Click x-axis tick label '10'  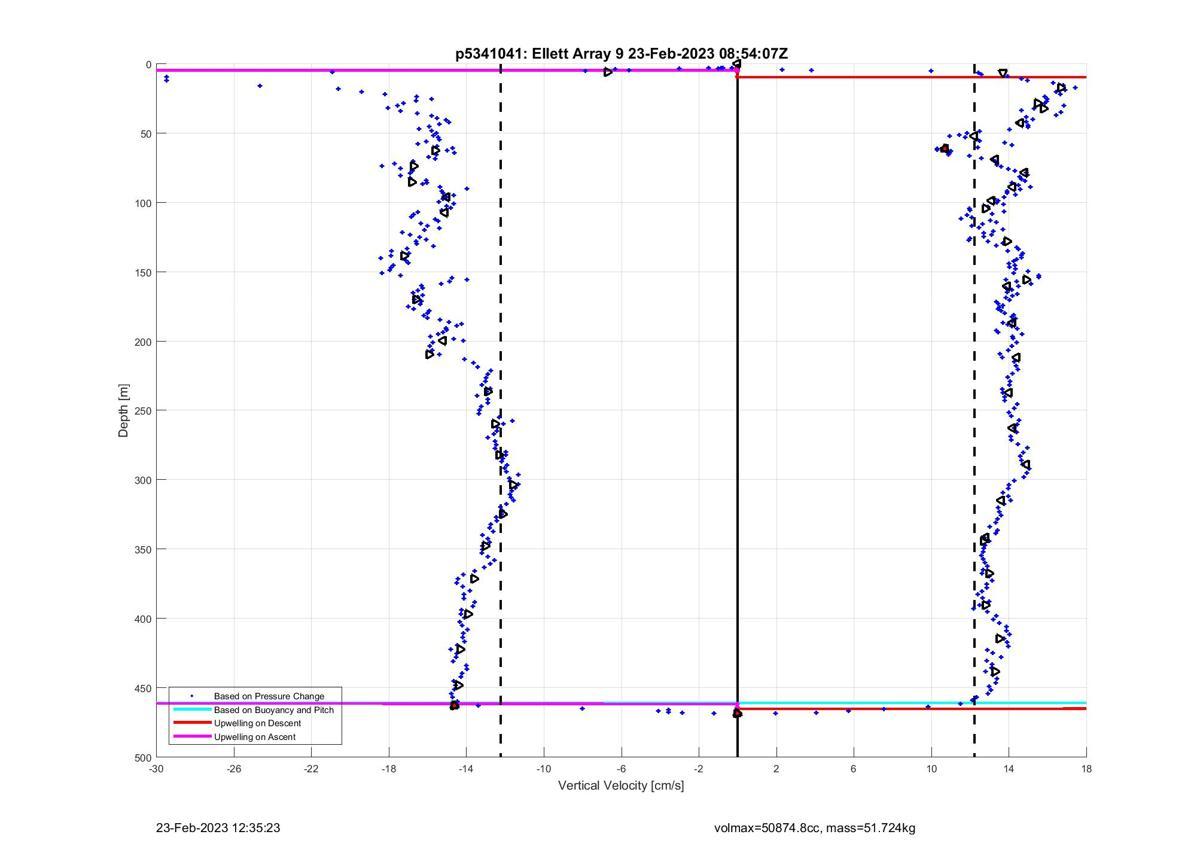tap(931, 769)
